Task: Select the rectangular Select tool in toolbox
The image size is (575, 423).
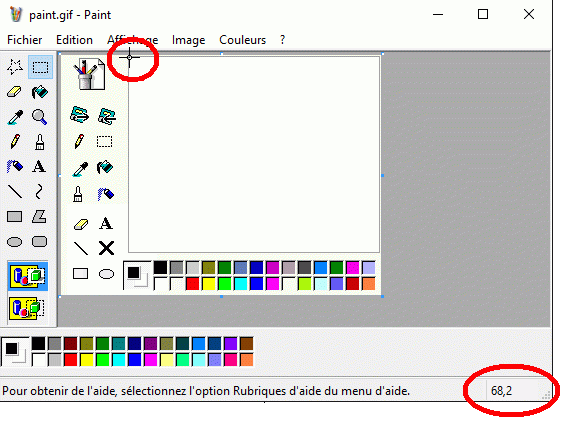Action: click(x=40, y=67)
